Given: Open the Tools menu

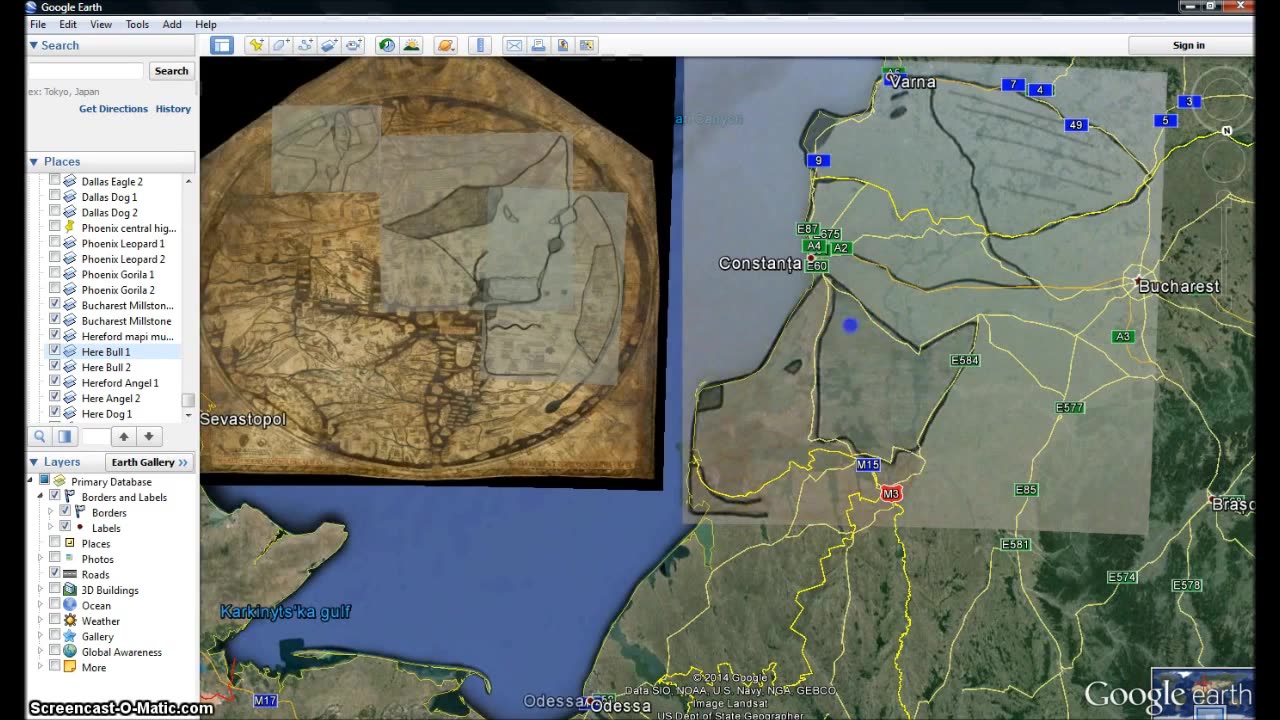Looking at the screenshot, I should [137, 24].
